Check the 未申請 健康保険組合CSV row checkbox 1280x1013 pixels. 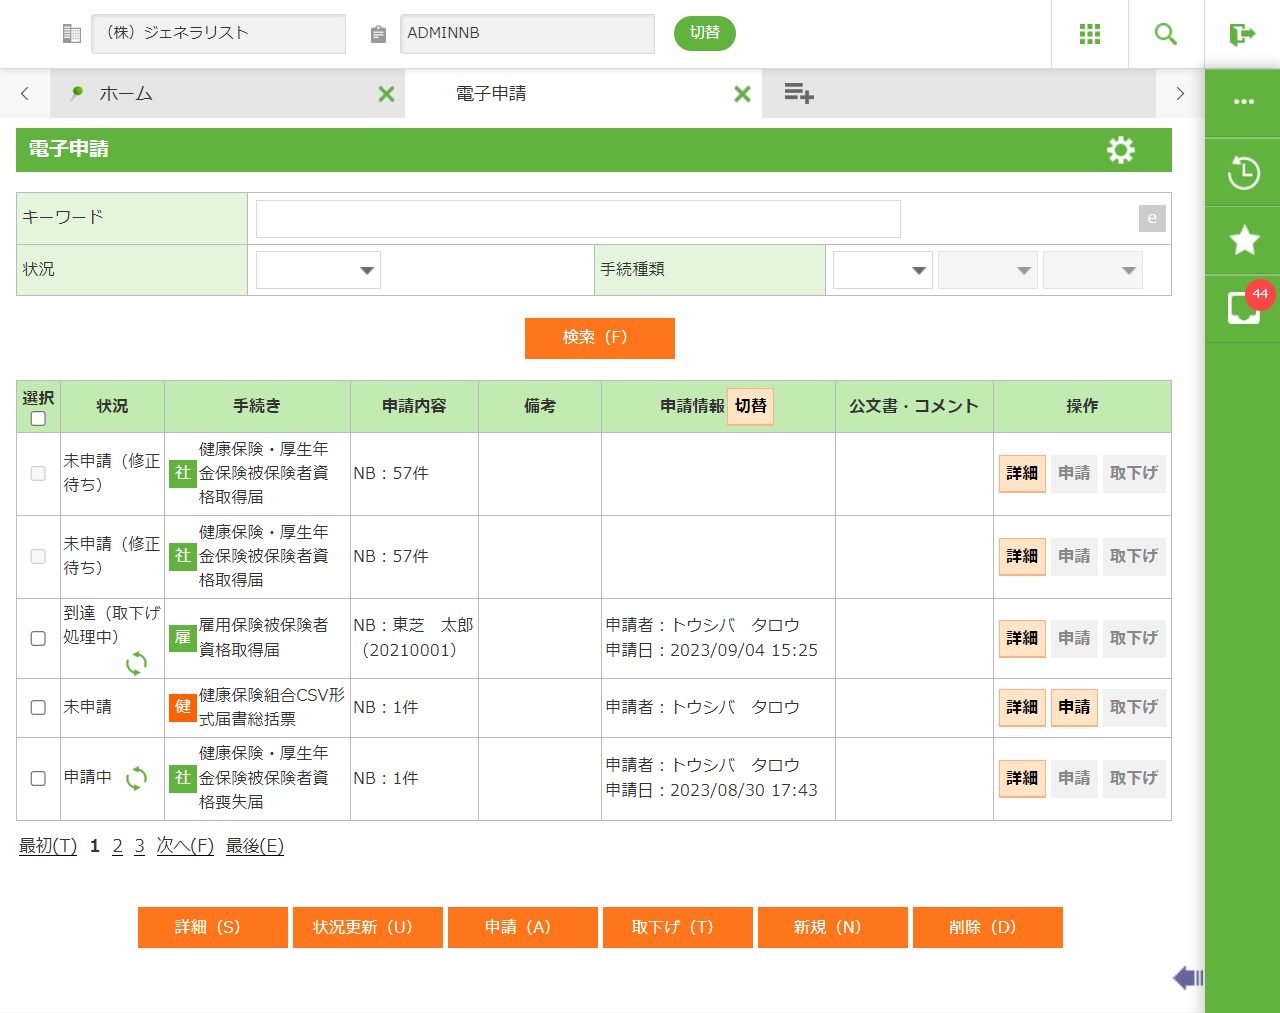coord(38,708)
